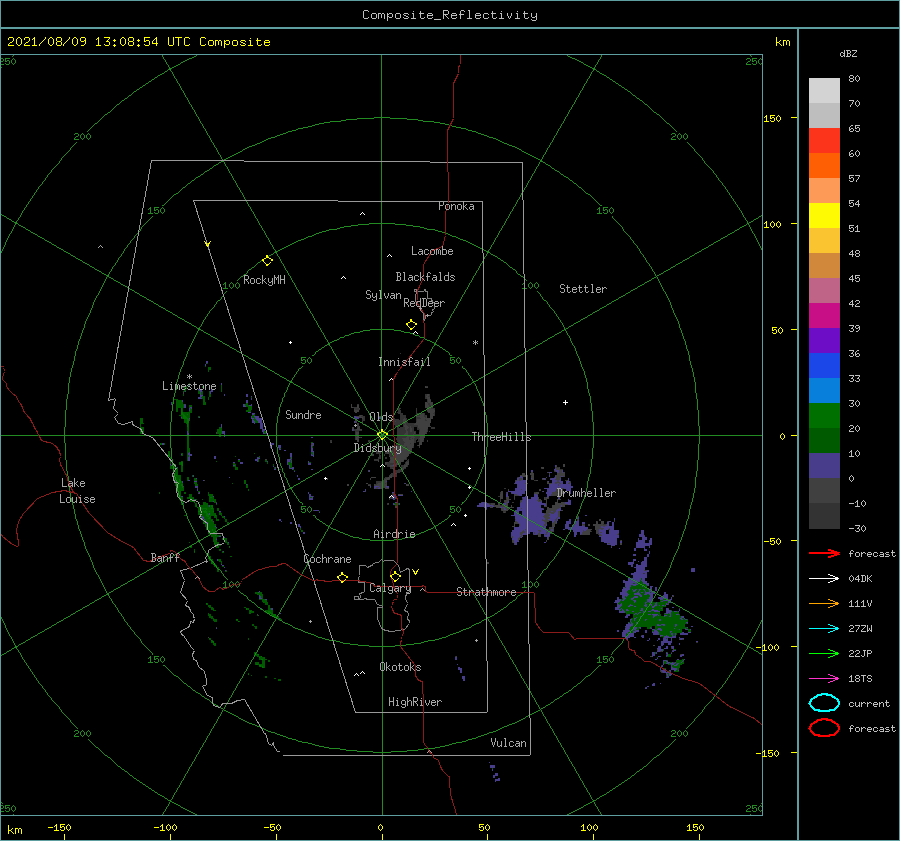Image resolution: width=900 pixels, height=841 pixels.
Task: Pick the 30 dBZ light blue swatch
Action: tap(824, 390)
